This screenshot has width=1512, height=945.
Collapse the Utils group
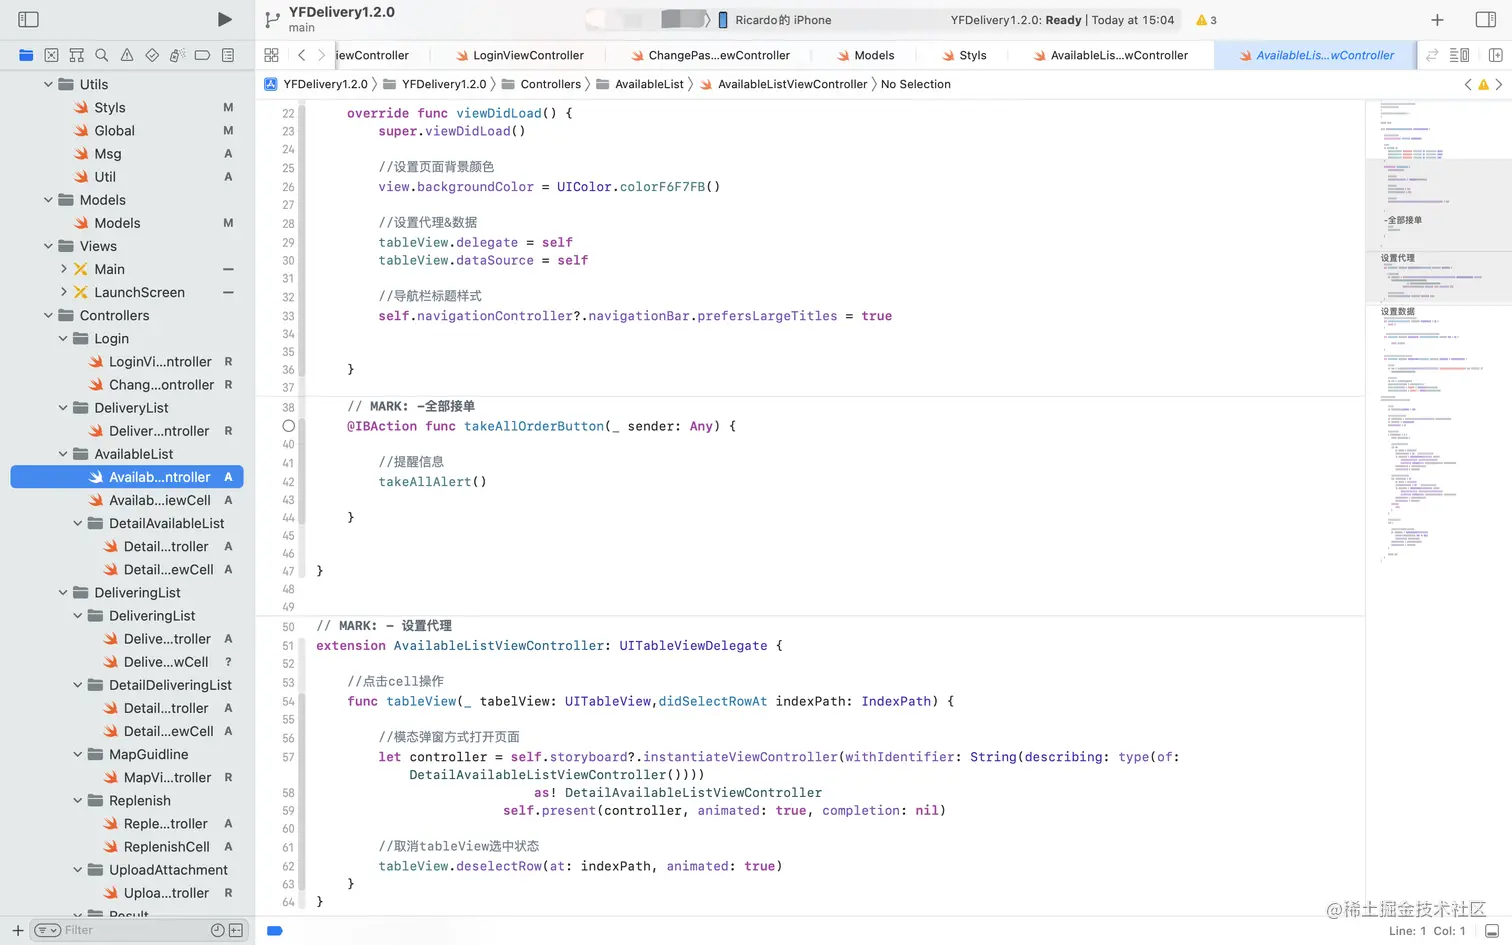click(x=48, y=84)
